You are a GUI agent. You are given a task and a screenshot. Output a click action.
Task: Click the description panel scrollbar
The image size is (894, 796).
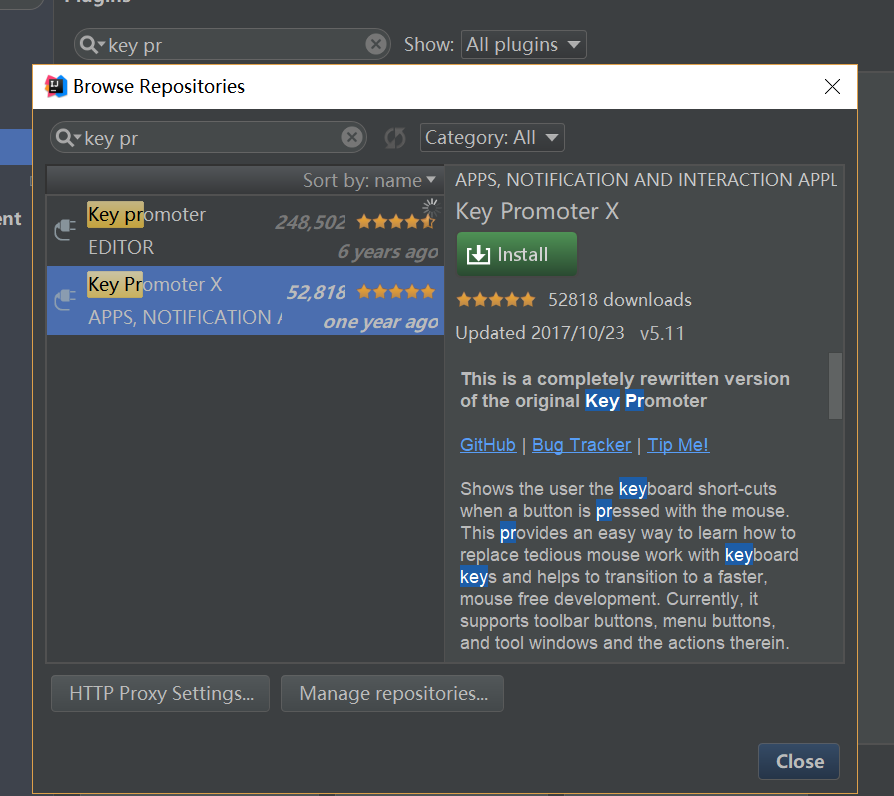tap(835, 386)
